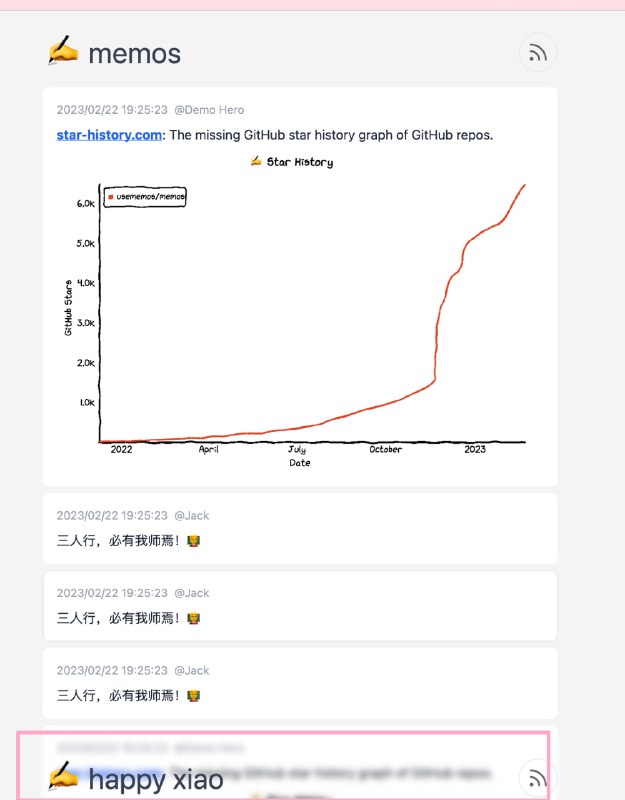This screenshot has height=800, width=625.
Task: Click the trophy emoji in second Jack memo
Action: [194, 618]
